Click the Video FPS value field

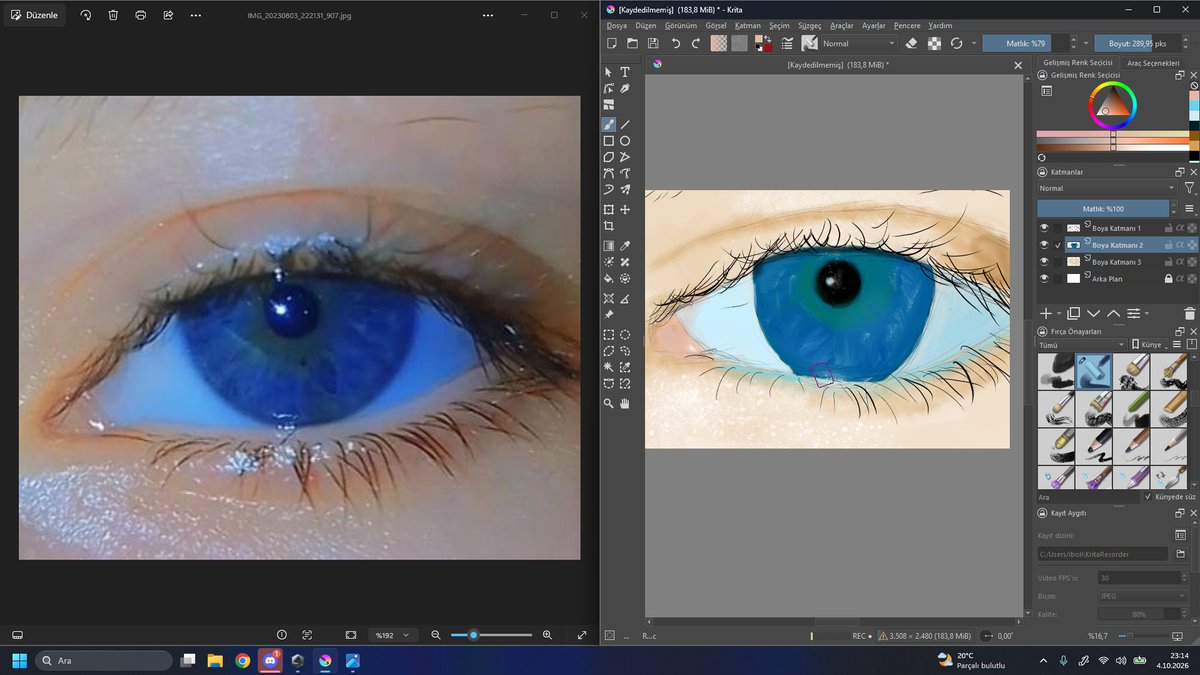[x=1141, y=577]
